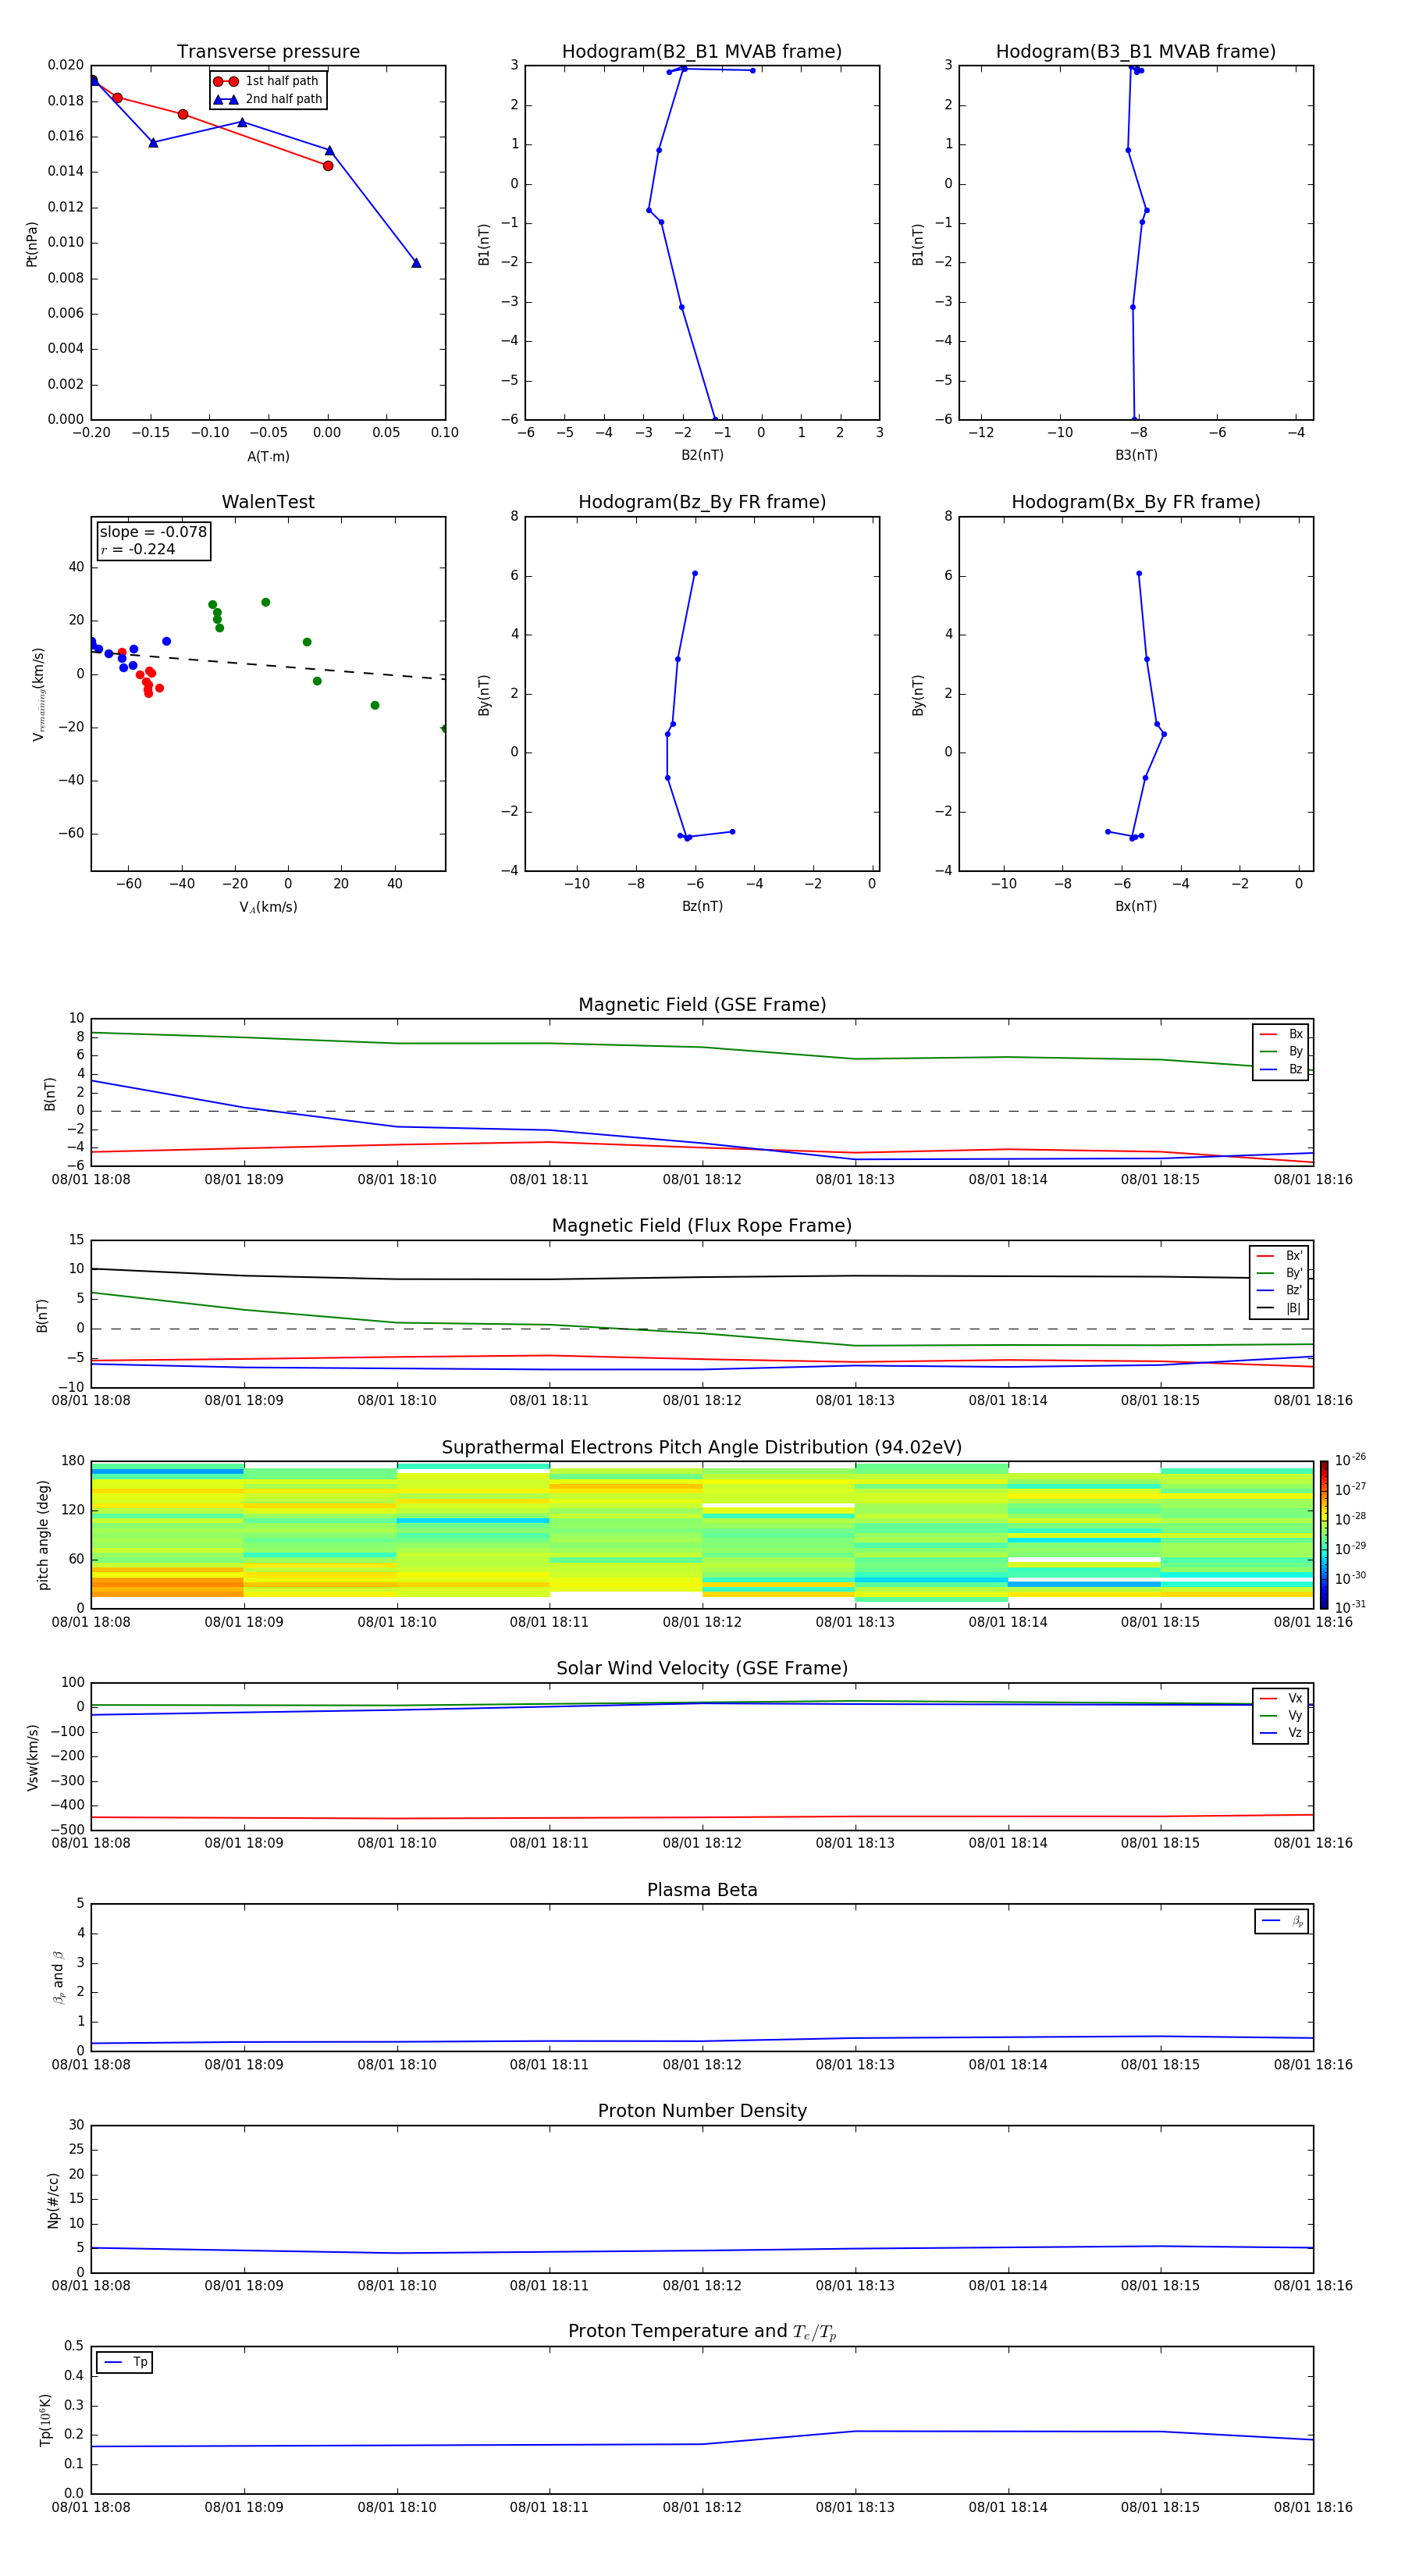The height and width of the screenshot is (2576, 1405).
Task: Click the "Hodogram(Bz_By FR frame)" title
Action: [x=701, y=502]
